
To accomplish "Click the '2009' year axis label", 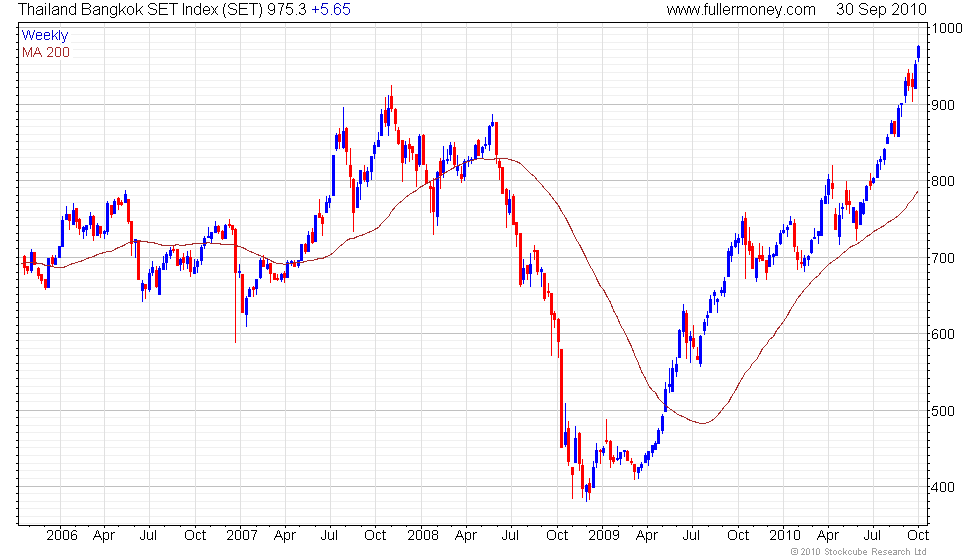I will click(x=604, y=535).
